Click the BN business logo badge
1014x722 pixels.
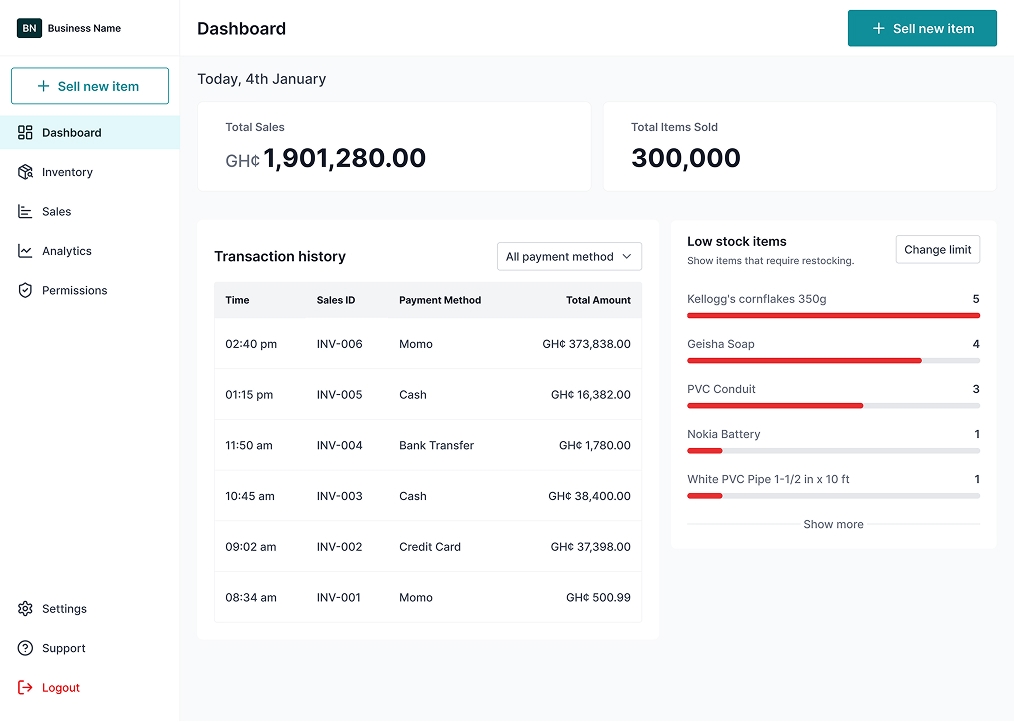(28, 28)
